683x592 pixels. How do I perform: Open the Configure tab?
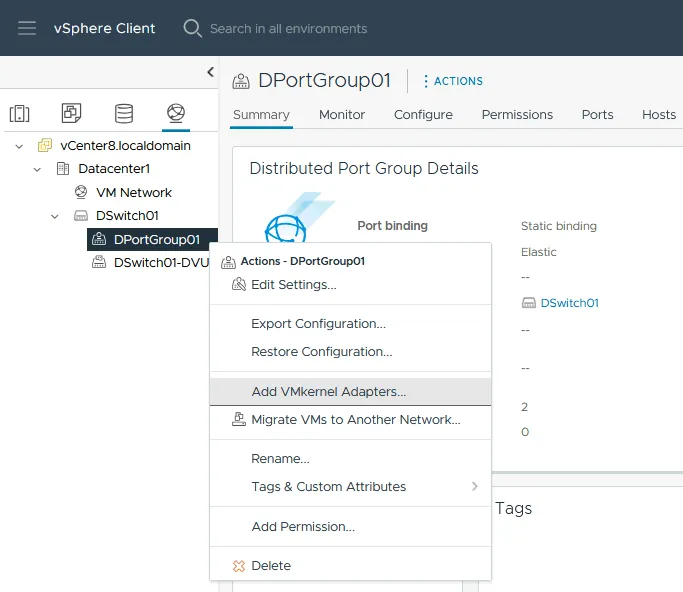click(423, 115)
